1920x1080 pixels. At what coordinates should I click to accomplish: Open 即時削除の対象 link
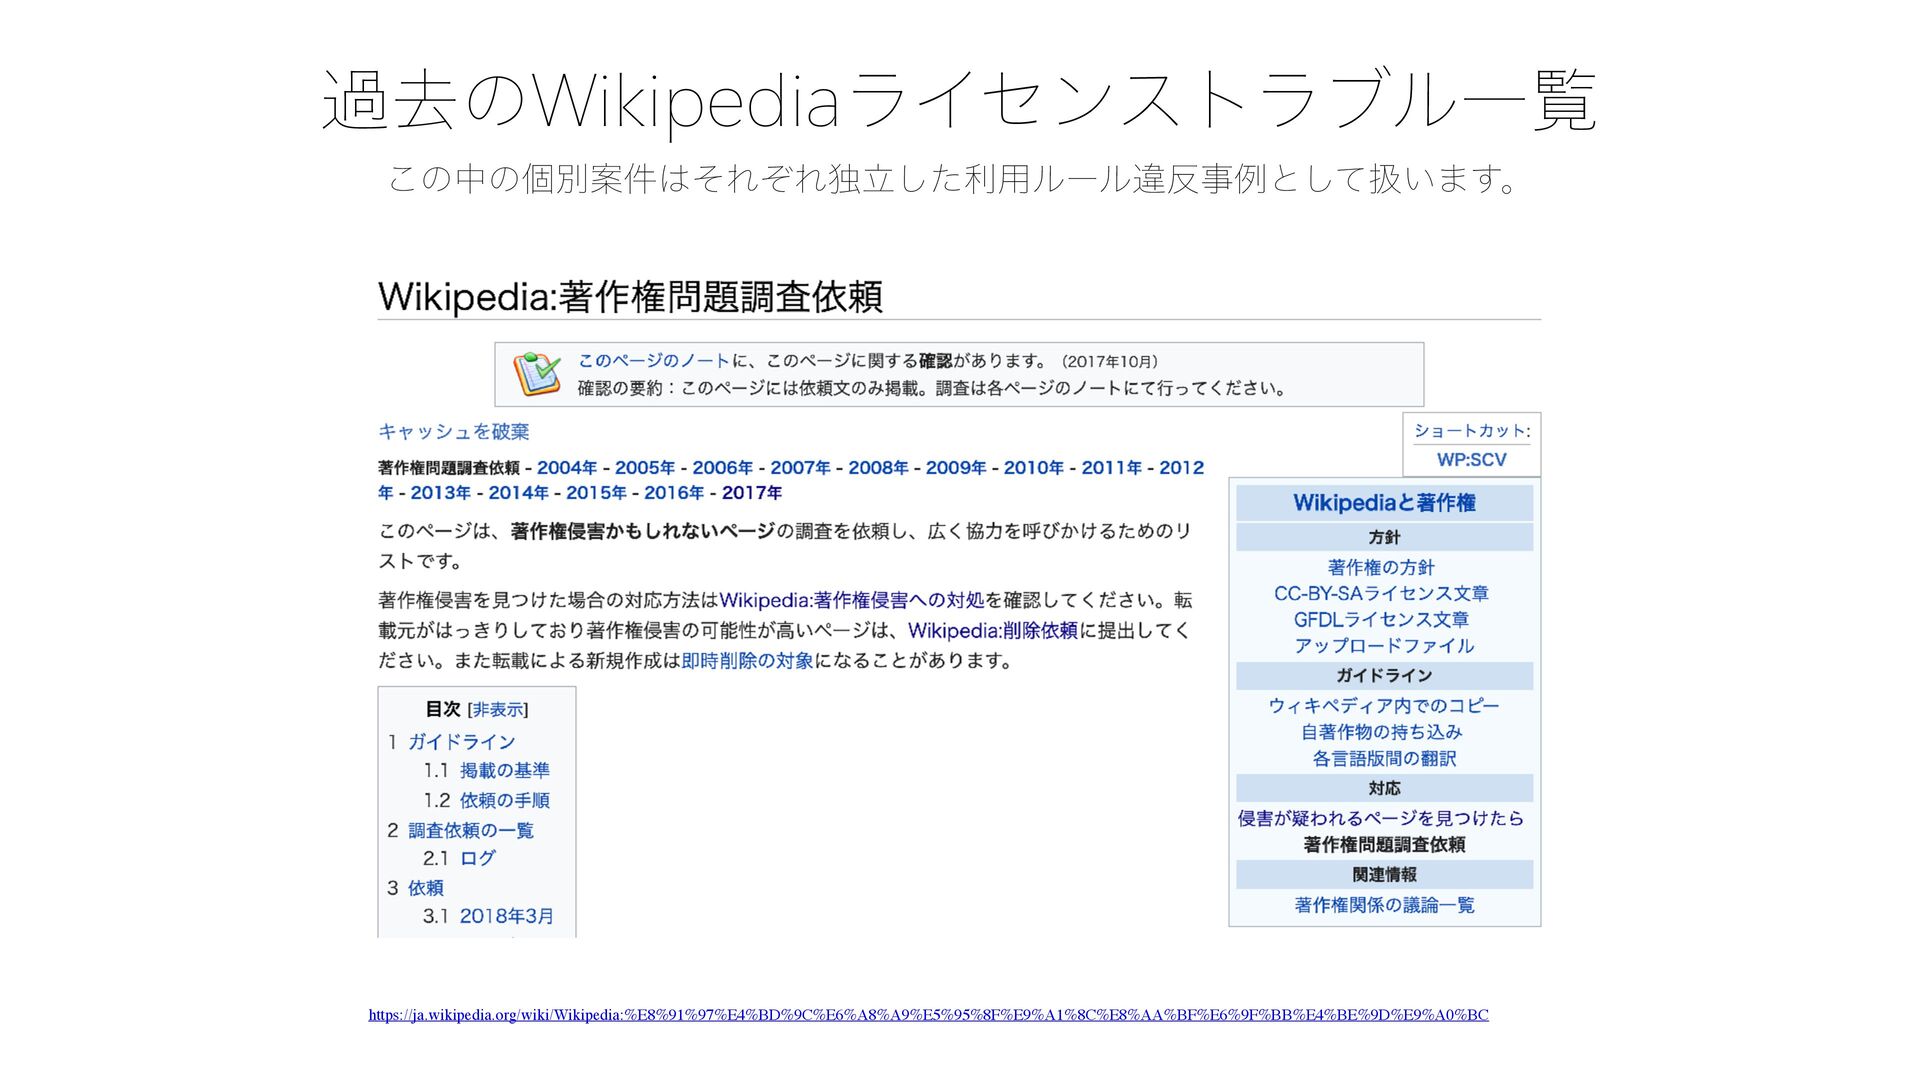747,660
